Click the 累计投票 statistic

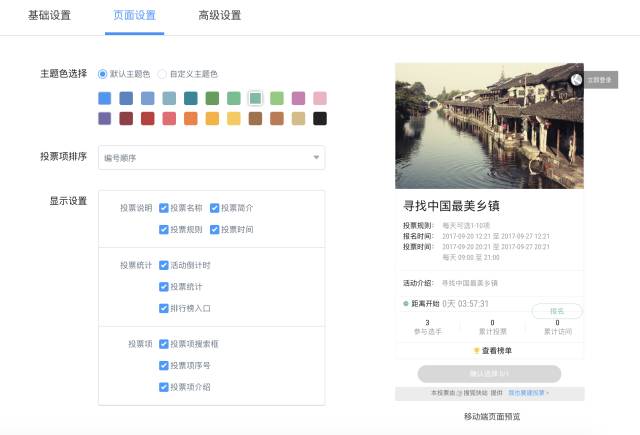point(493,327)
